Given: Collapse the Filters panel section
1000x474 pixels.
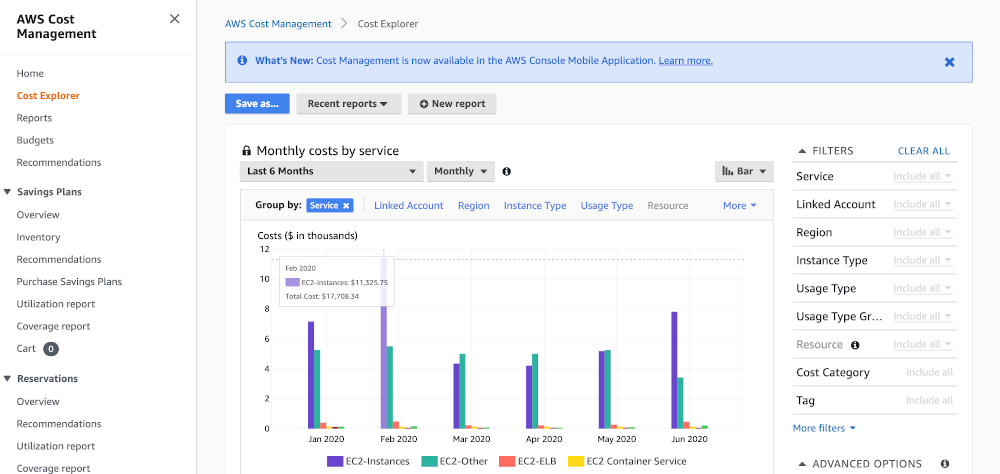Looking at the screenshot, I should pos(801,151).
